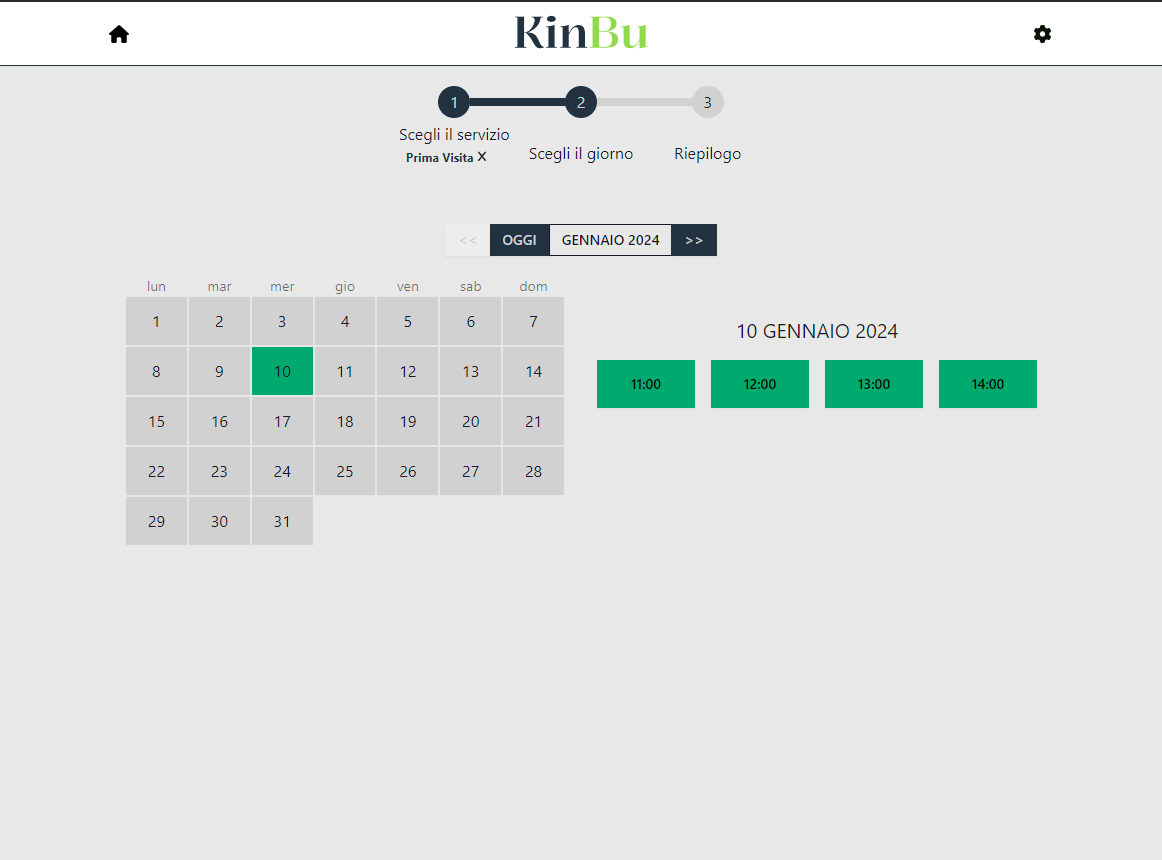Select day 25 from the calendar
This screenshot has height=860, width=1162.
[x=345, y=471]
